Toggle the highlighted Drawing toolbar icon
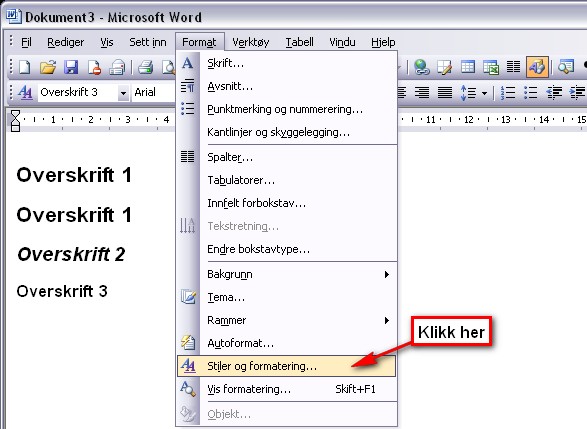Screen dimensions: 587x429 point(537,67)
